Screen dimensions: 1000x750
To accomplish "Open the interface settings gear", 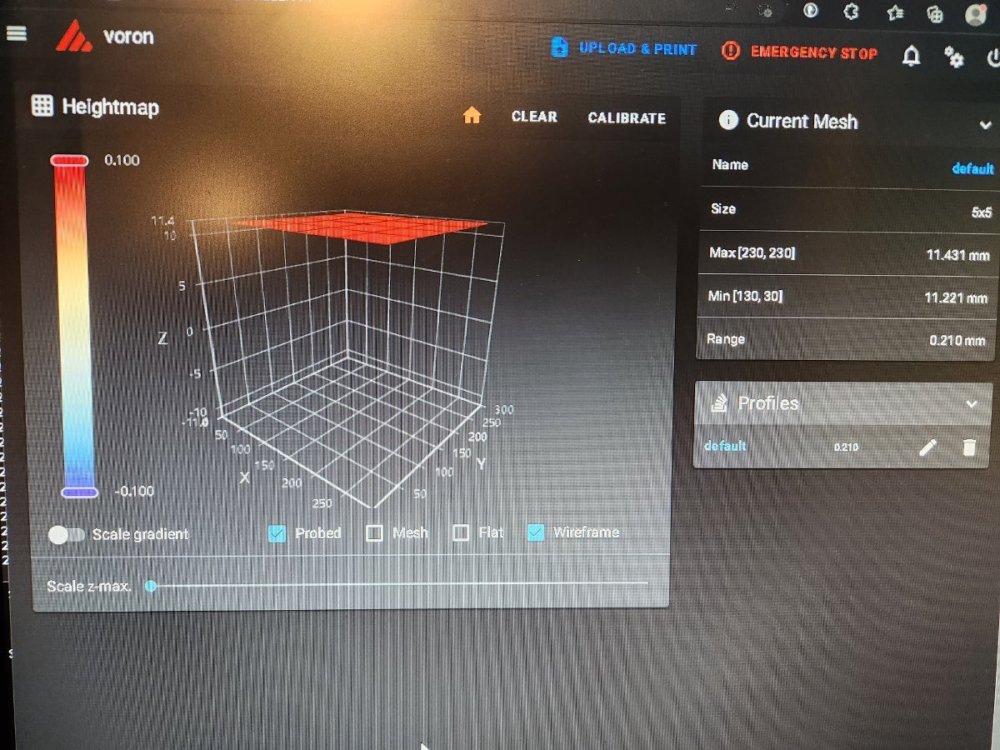I will click(x=955, y=57).
